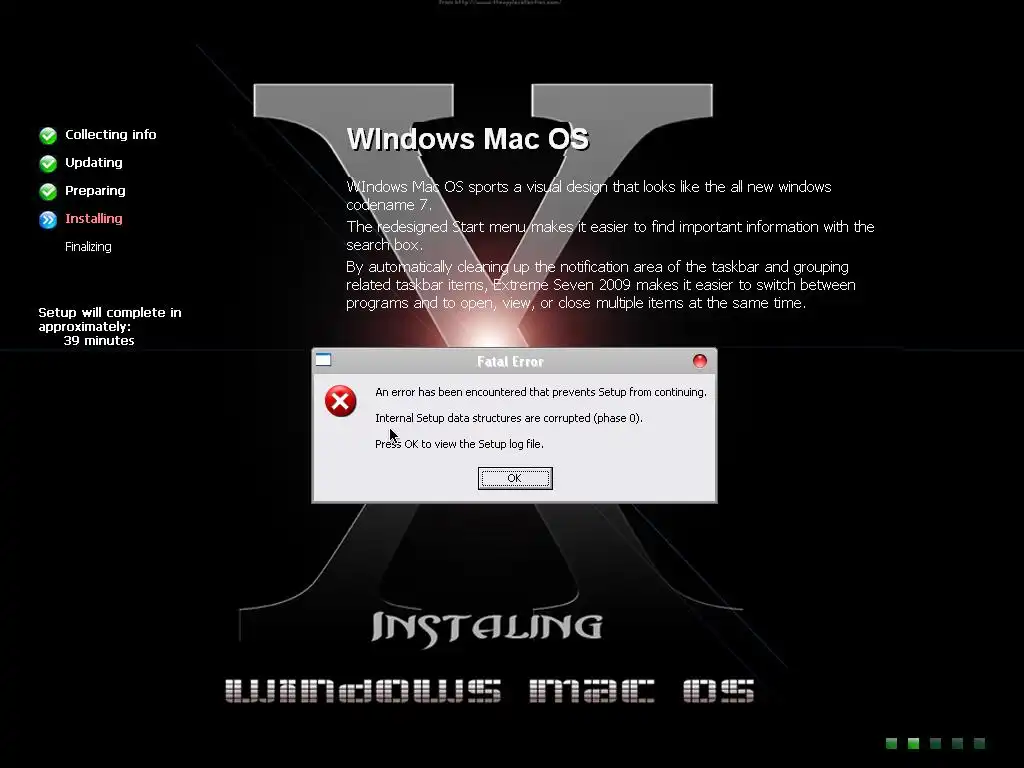1024x768 pixels.
Task: Click the paragraph about redesigned Start menu
Action: pyautogui.click(x=610, y=236)
